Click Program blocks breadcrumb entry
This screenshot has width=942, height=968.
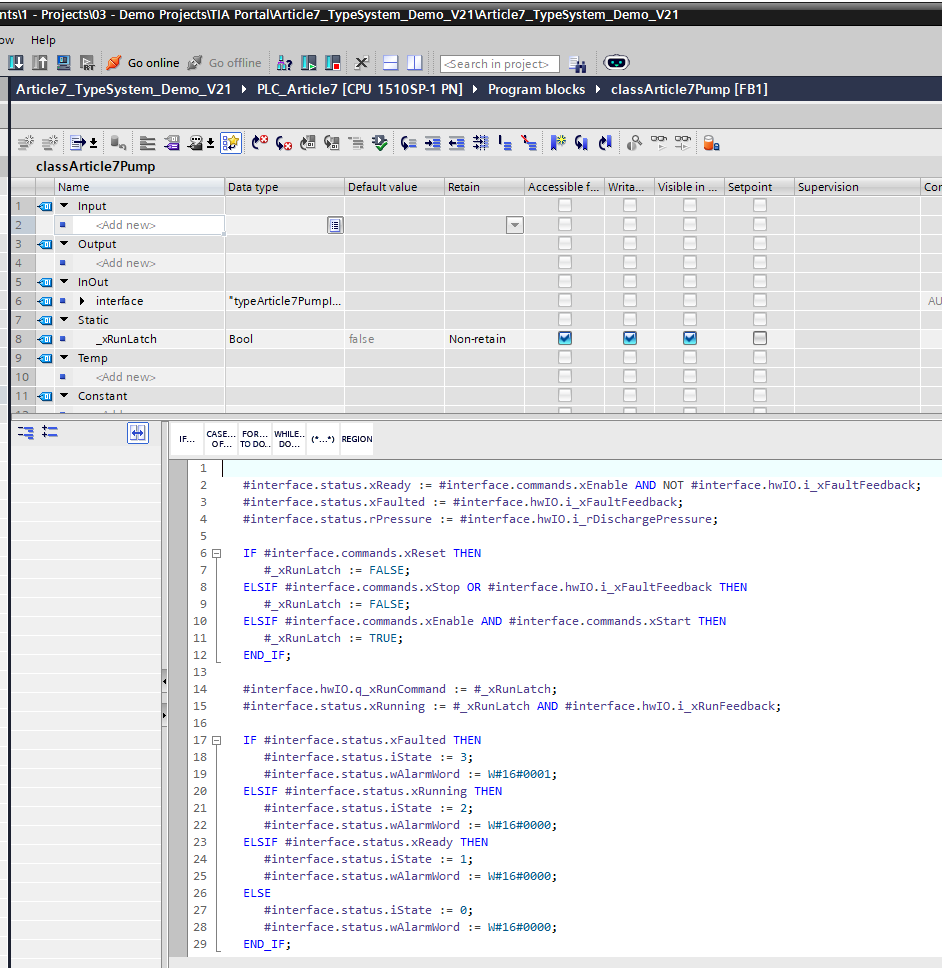[536, 90]
